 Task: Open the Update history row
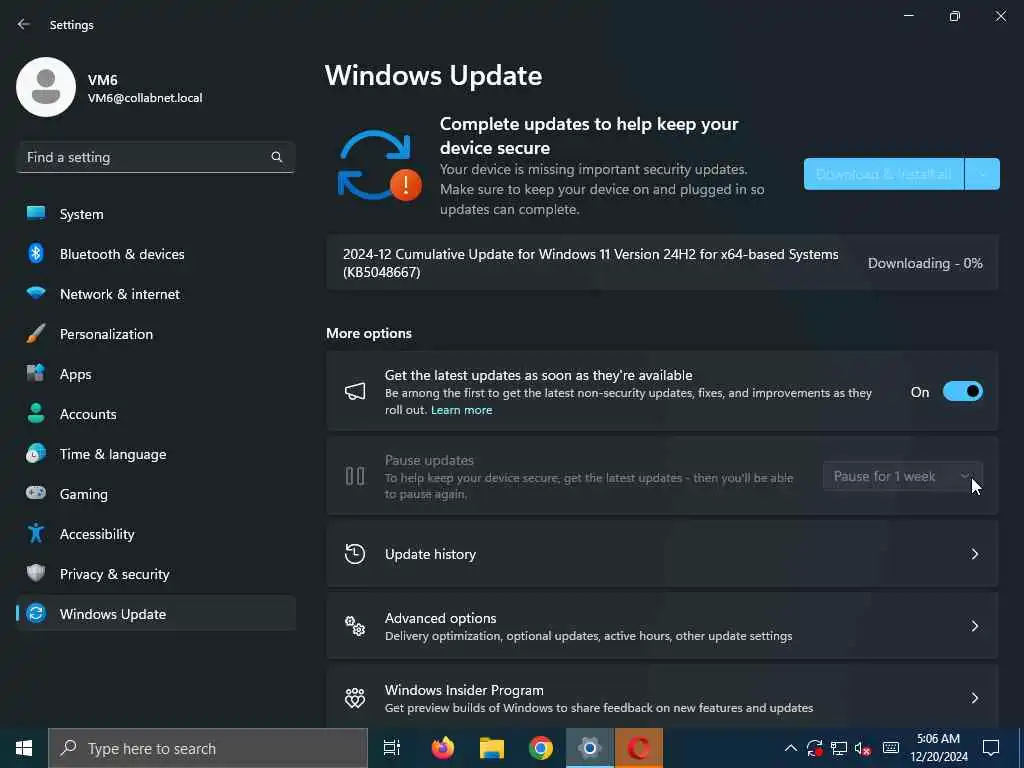(662, 554)
